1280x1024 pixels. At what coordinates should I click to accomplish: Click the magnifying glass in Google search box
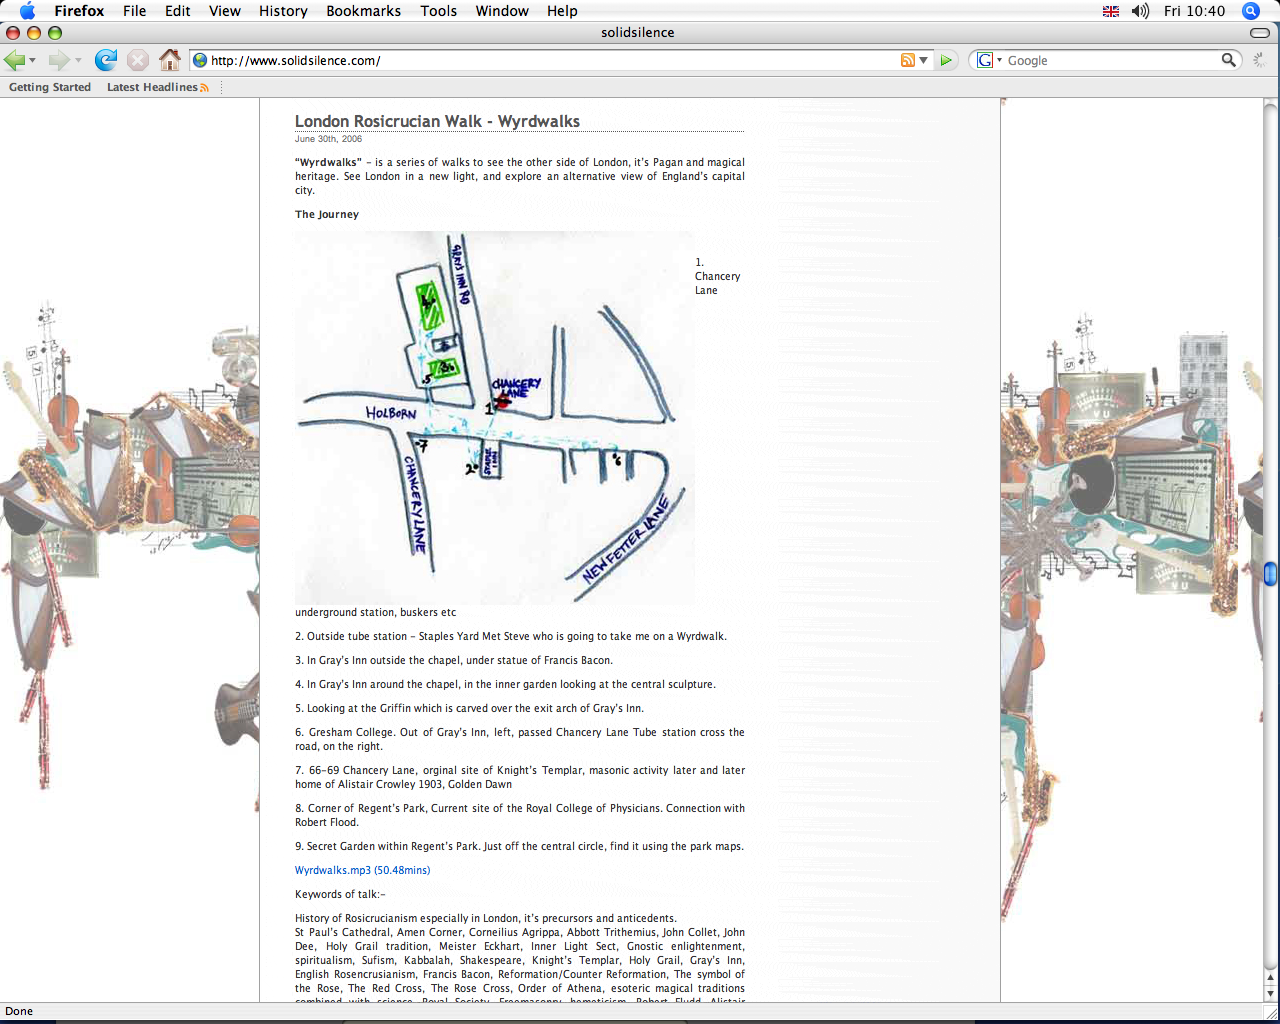pyautogui.click(x=1228, y=60)
